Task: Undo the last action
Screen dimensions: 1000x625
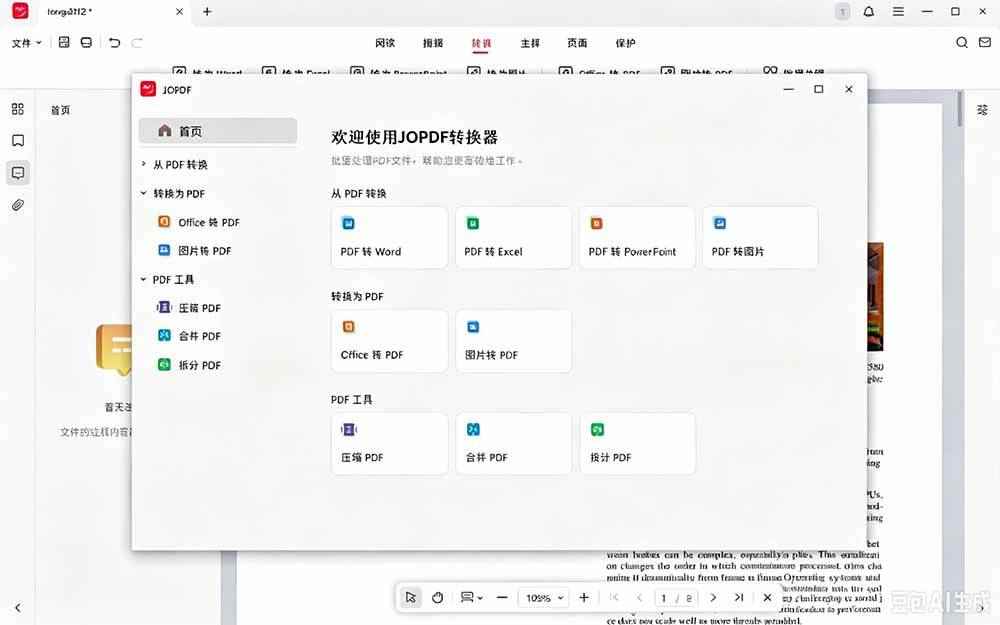Action: click(x=114, y=43)
